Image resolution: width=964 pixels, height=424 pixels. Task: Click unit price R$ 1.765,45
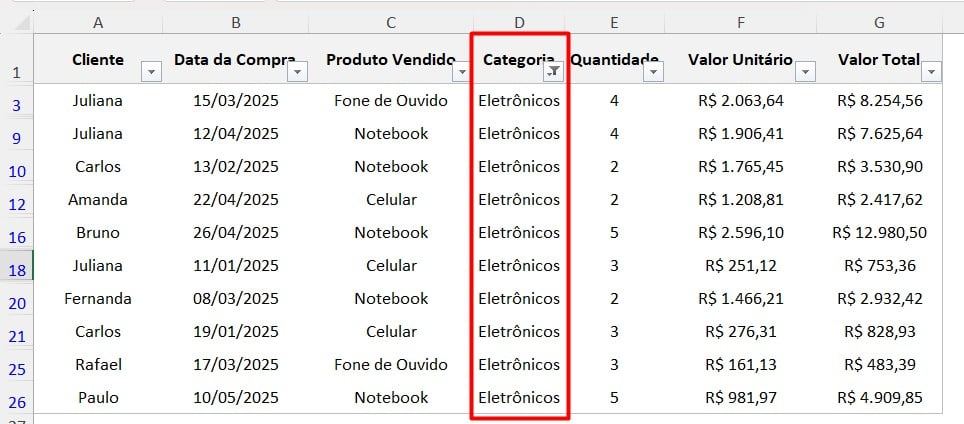pos(741,167)
